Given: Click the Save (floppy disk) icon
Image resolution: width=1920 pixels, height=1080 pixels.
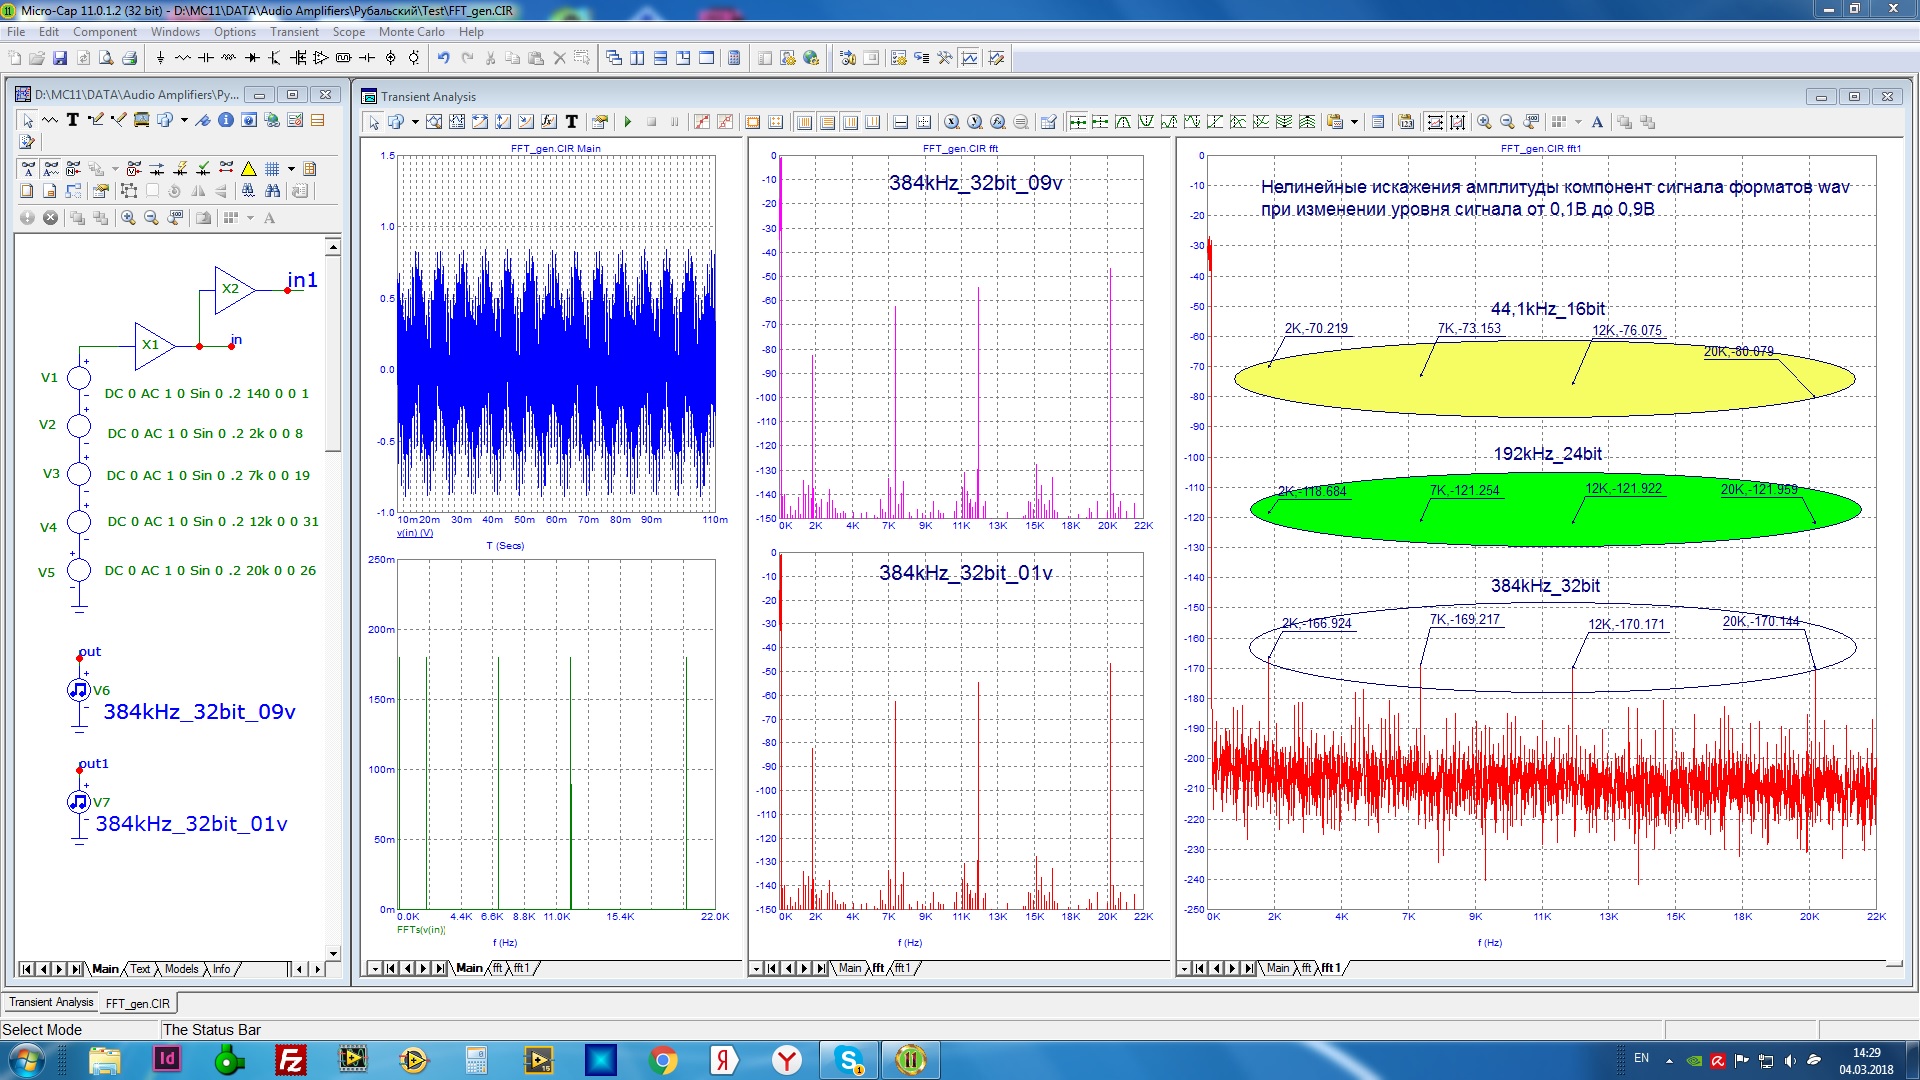Looking at the screenshot, I should coord(60,58).
